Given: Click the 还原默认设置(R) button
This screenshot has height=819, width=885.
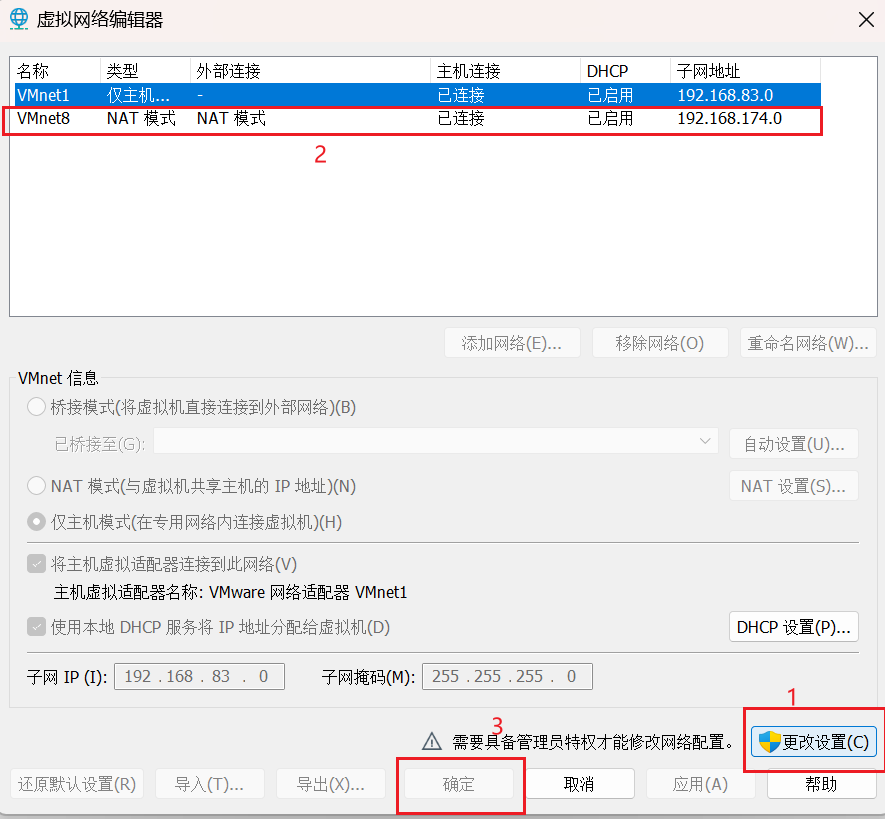Looking at the screenshot, I should click(x=77, y=784).
